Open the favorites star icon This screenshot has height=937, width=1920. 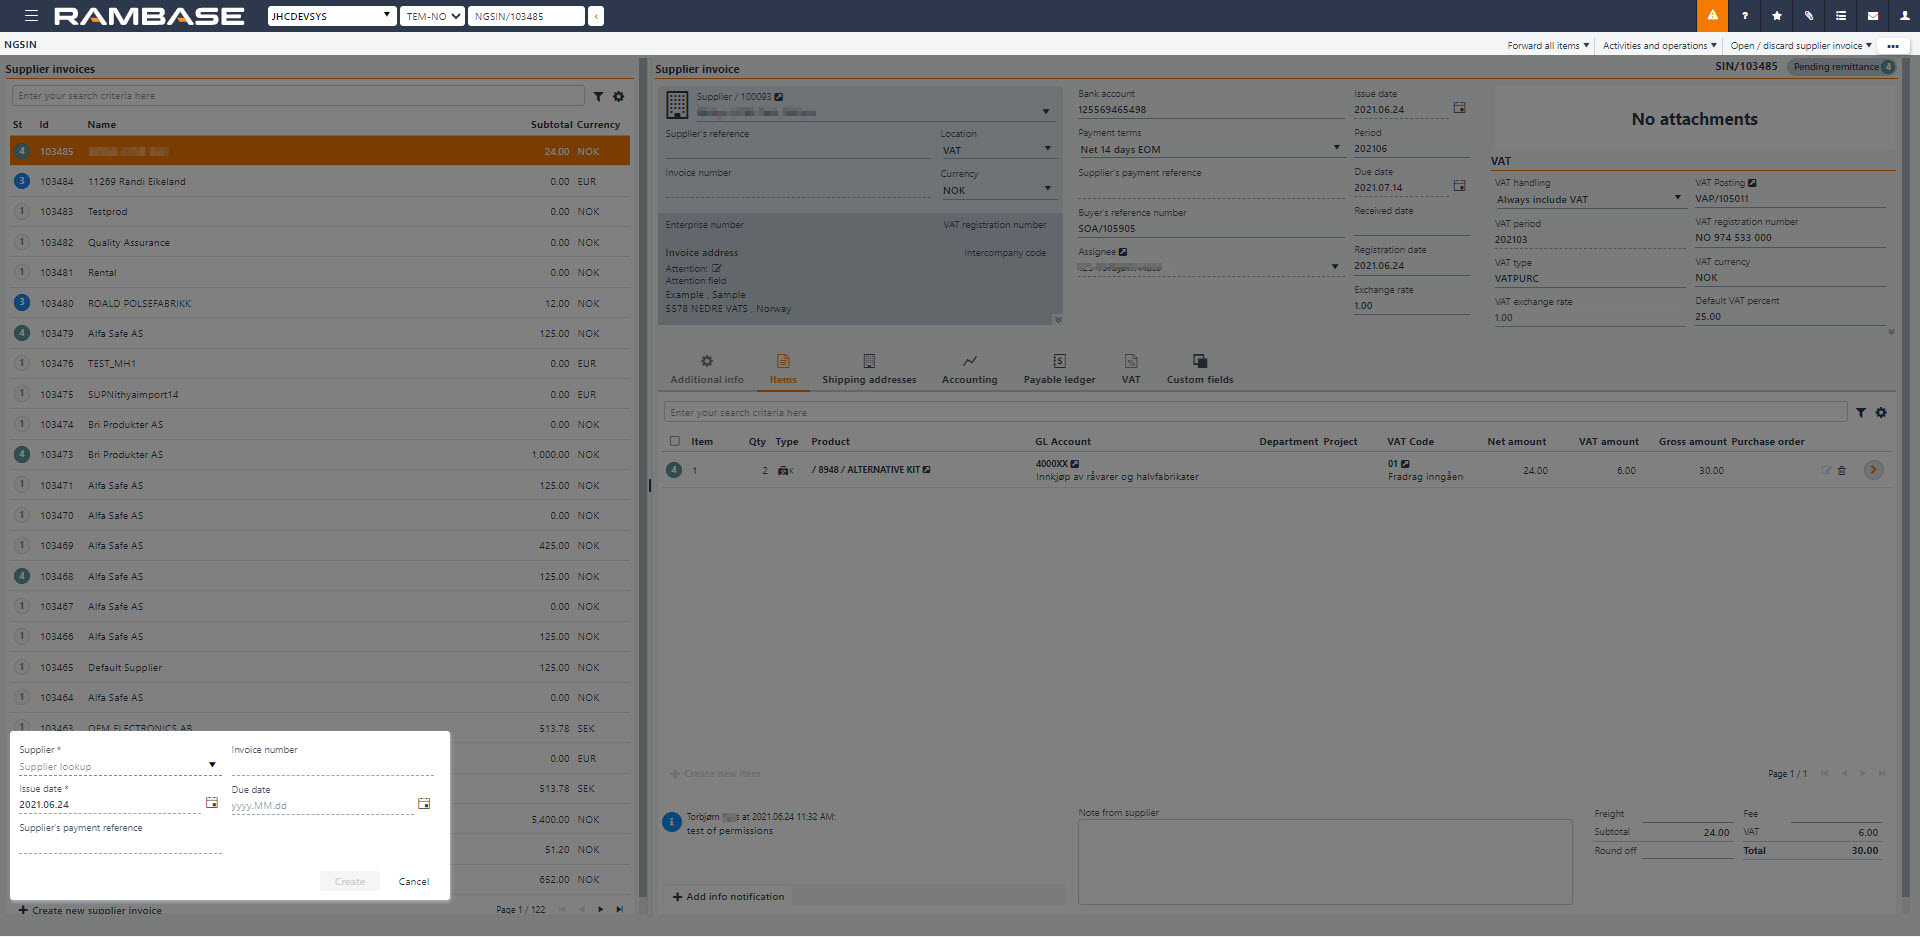[1776, 16]
